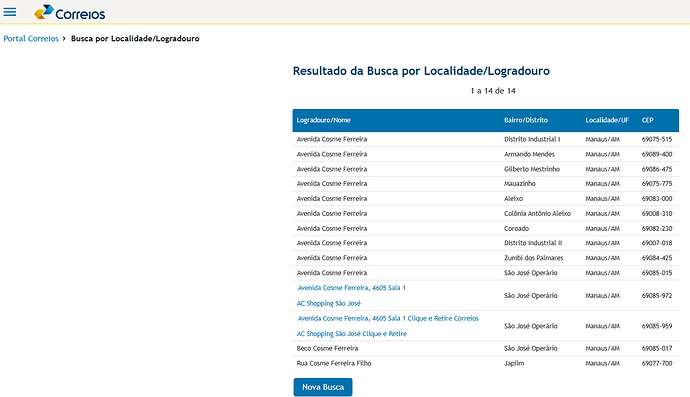This screenshot has height=397, width=690.
Task: Go to Portal Correios breadcrumb link
Action: pyautogui.click(x=31, y=38)
